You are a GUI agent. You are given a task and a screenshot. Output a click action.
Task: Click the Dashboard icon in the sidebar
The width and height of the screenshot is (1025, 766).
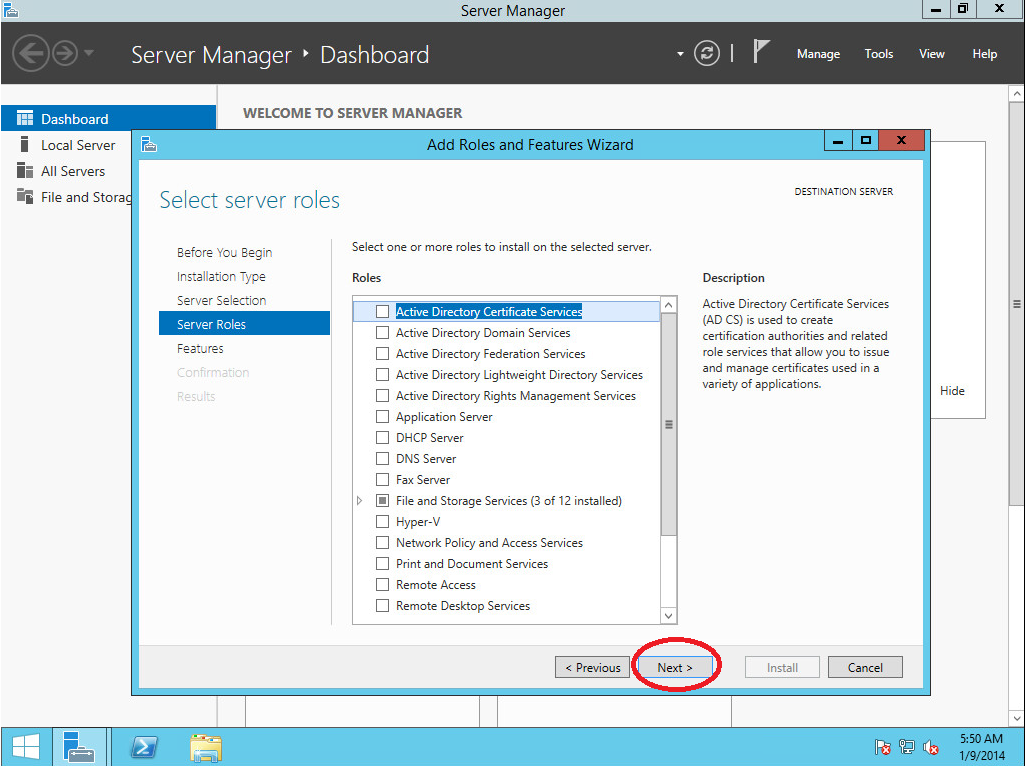pyautogui.click(x=25, y=118)
